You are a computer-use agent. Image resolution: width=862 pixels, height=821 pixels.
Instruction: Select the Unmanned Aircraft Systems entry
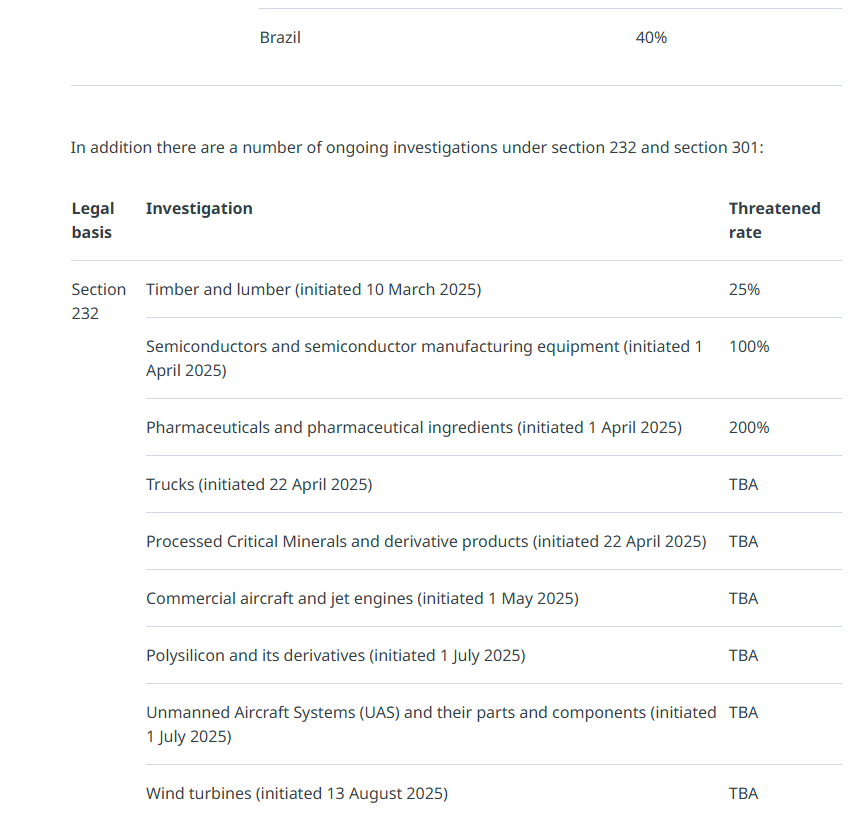point(431,724)
